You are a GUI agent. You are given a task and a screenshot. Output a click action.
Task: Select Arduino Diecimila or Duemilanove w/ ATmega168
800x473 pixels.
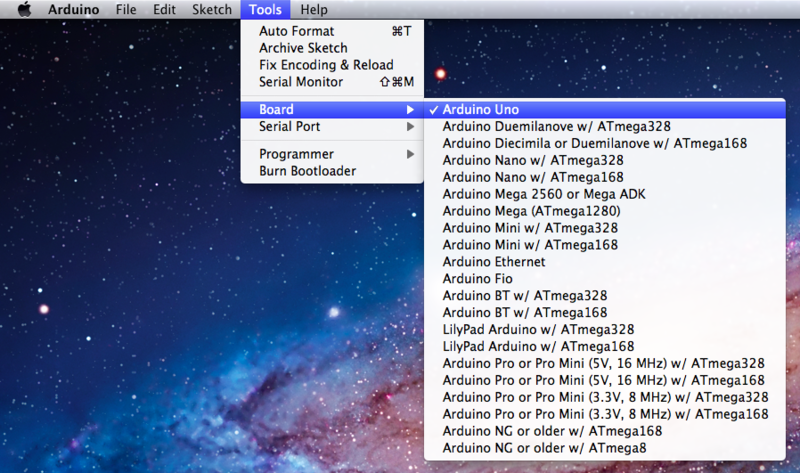click(605, 143)
